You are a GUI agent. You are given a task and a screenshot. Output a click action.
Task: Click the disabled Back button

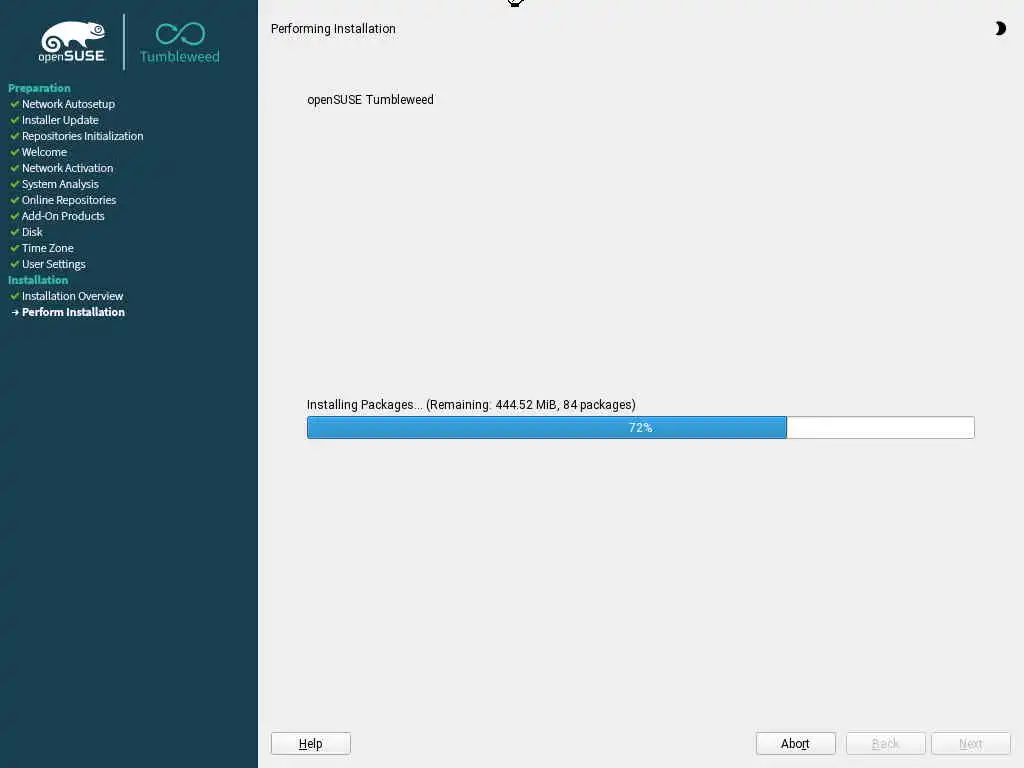pos(886,743)
